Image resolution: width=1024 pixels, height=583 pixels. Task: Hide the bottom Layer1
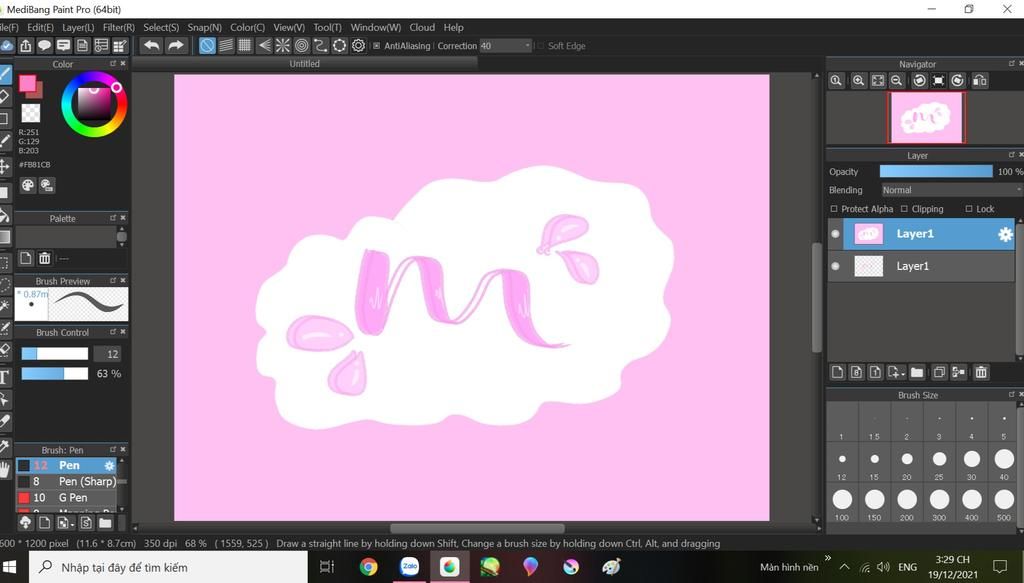click(x=835, y=266)
